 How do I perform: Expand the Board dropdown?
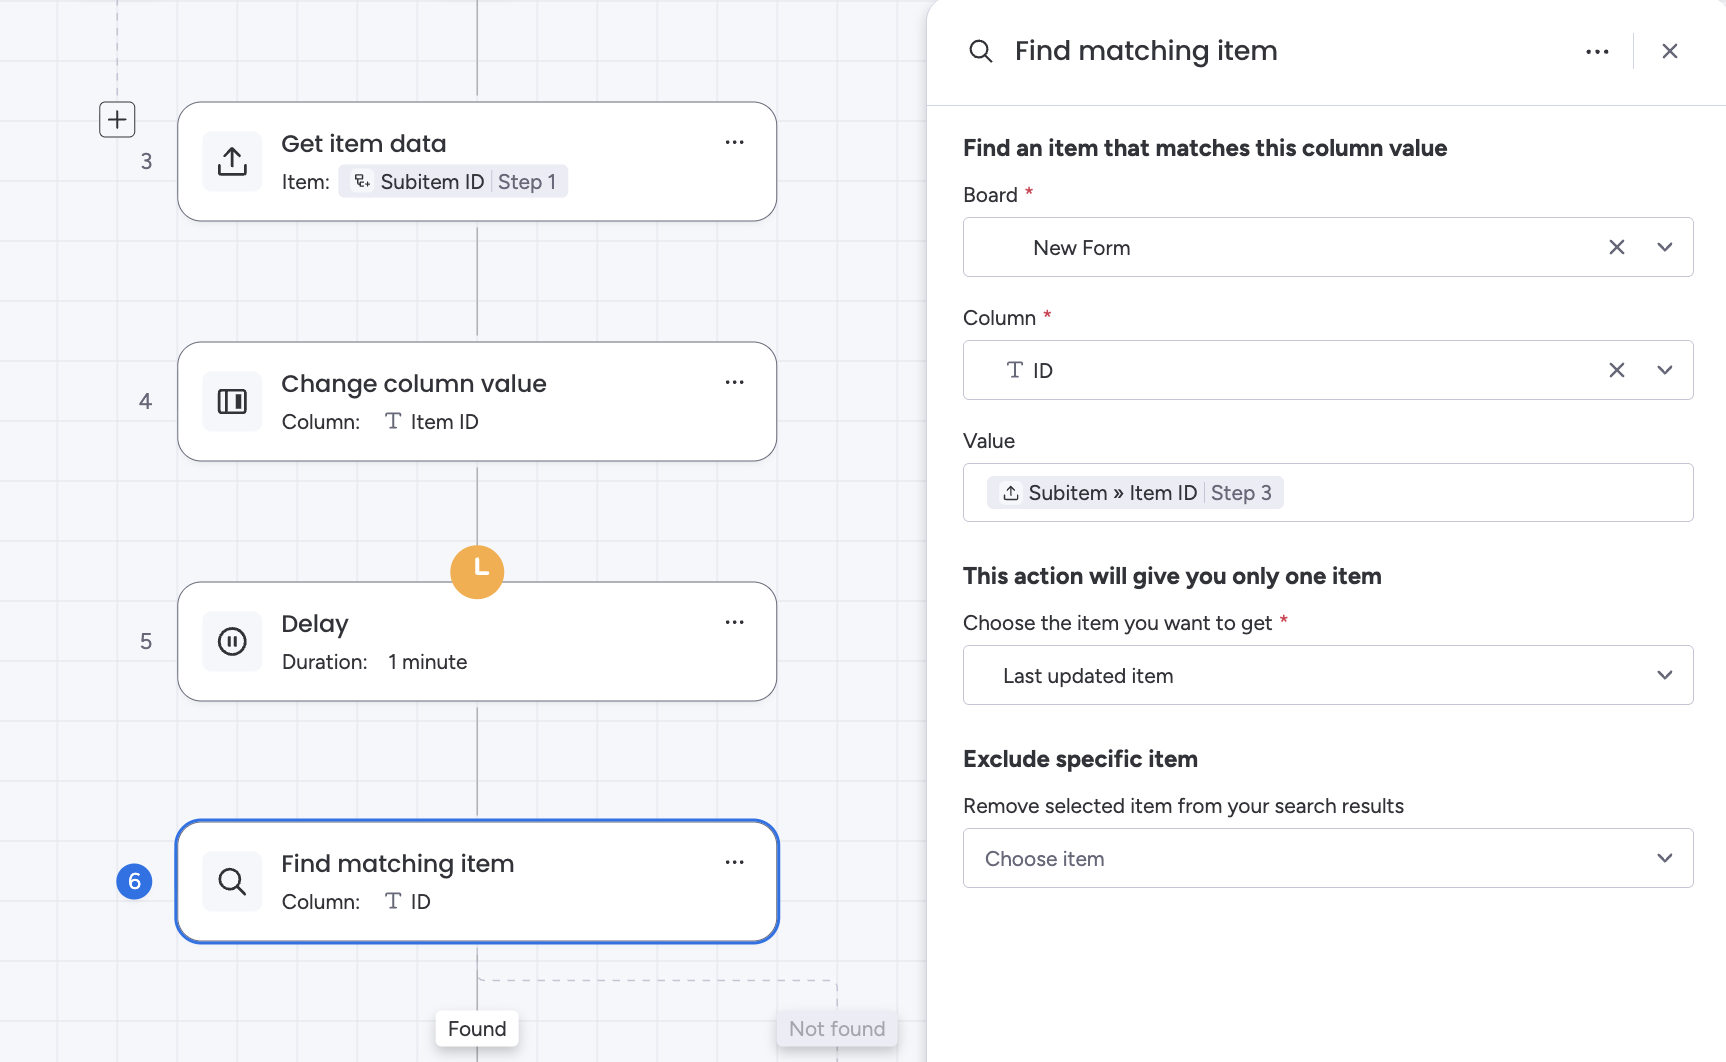(x=1664, y=247)
